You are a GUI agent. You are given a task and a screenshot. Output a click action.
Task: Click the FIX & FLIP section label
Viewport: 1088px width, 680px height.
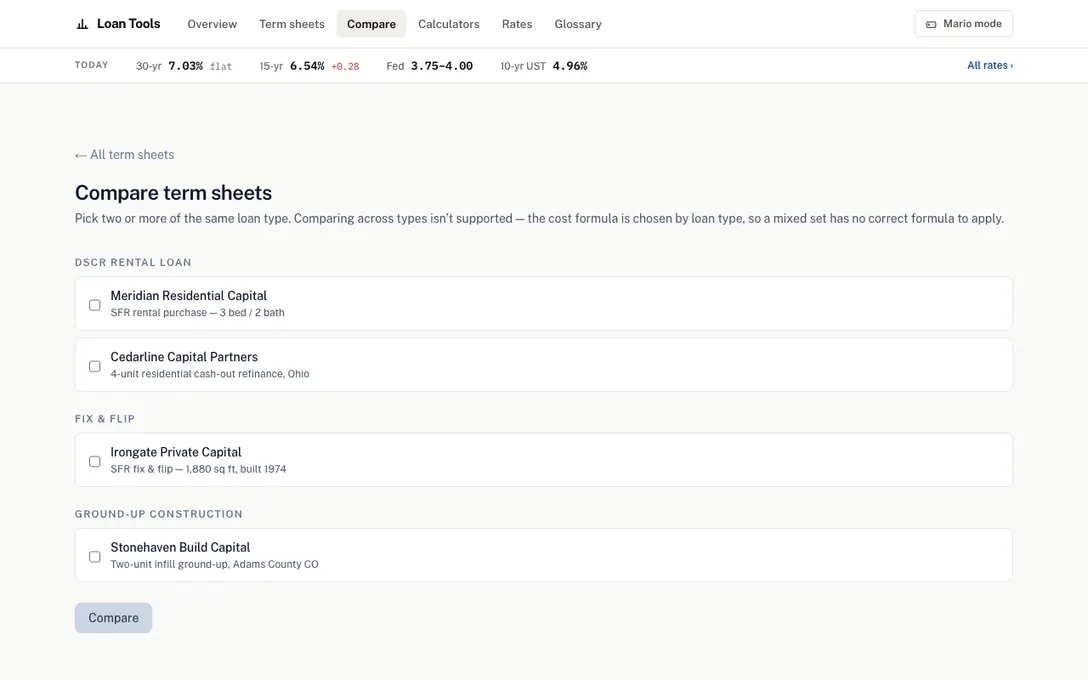point(105,419)
